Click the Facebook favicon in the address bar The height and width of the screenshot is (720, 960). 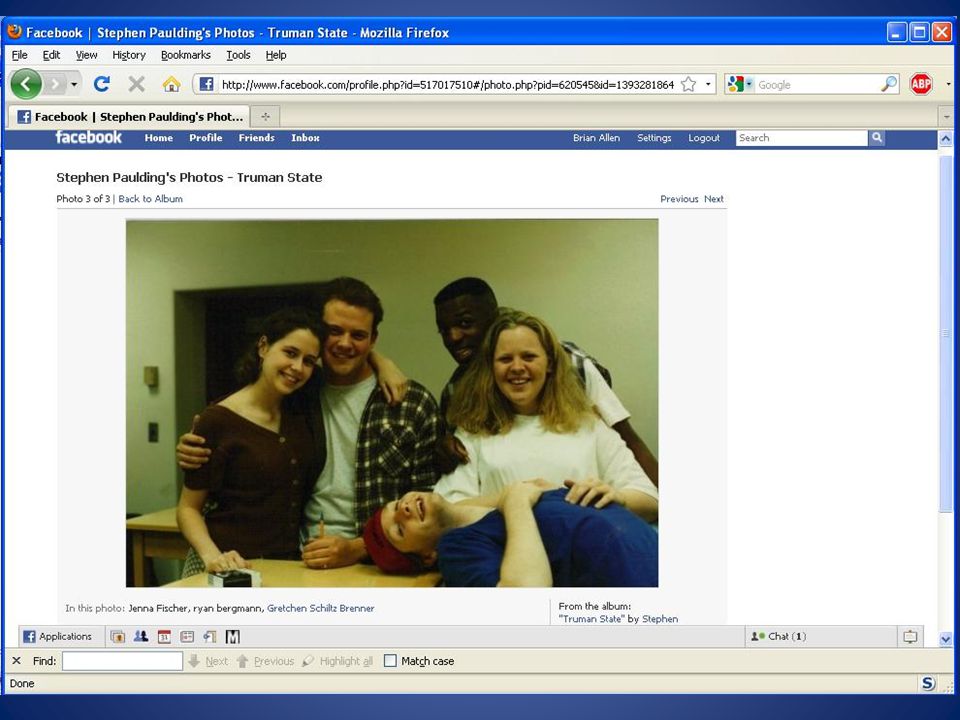206,84
